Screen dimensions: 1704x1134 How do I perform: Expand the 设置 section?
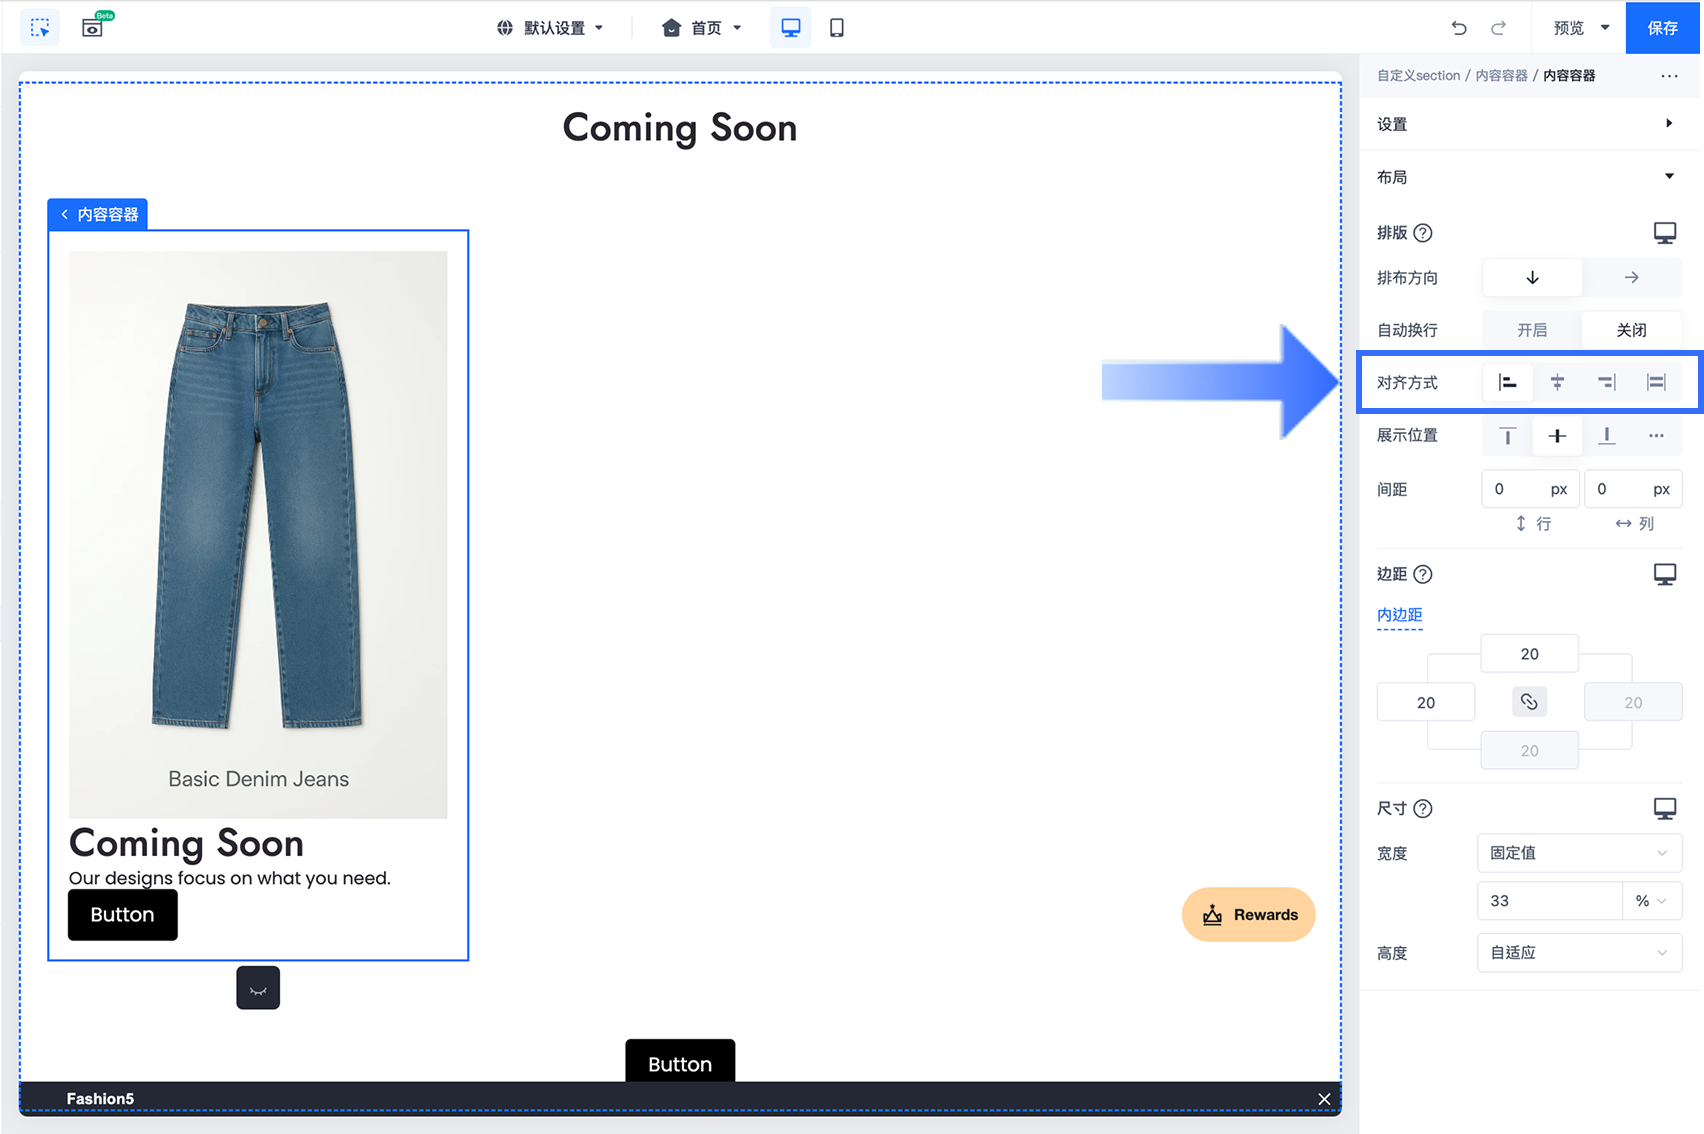click(1530, 124)
